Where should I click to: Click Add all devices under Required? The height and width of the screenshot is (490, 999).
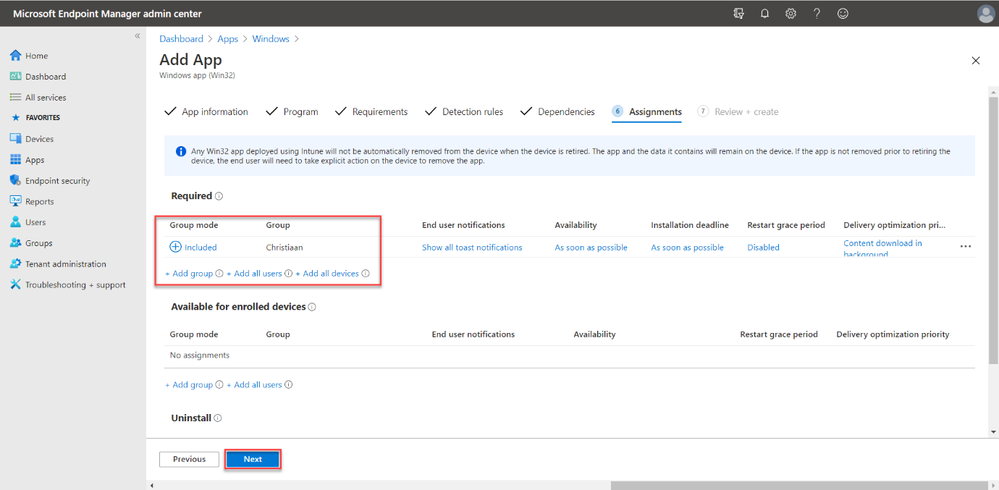[x=327, y=273]
